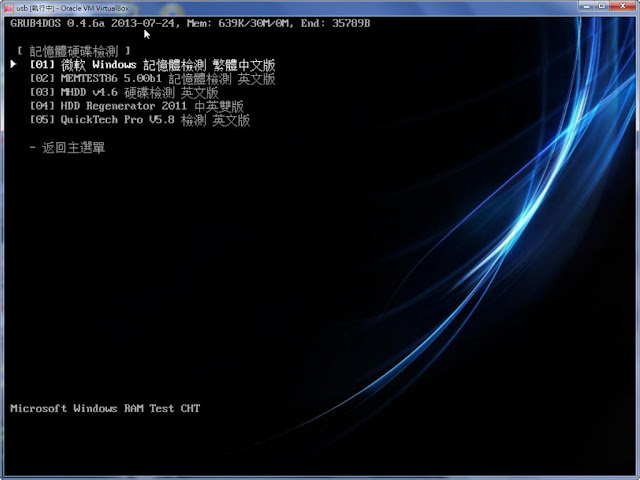The height and width of the screenshot is (480, 640).
Task: Click the 記憶體硬碟檢測 menu header
Action: (x=74, y=51)
